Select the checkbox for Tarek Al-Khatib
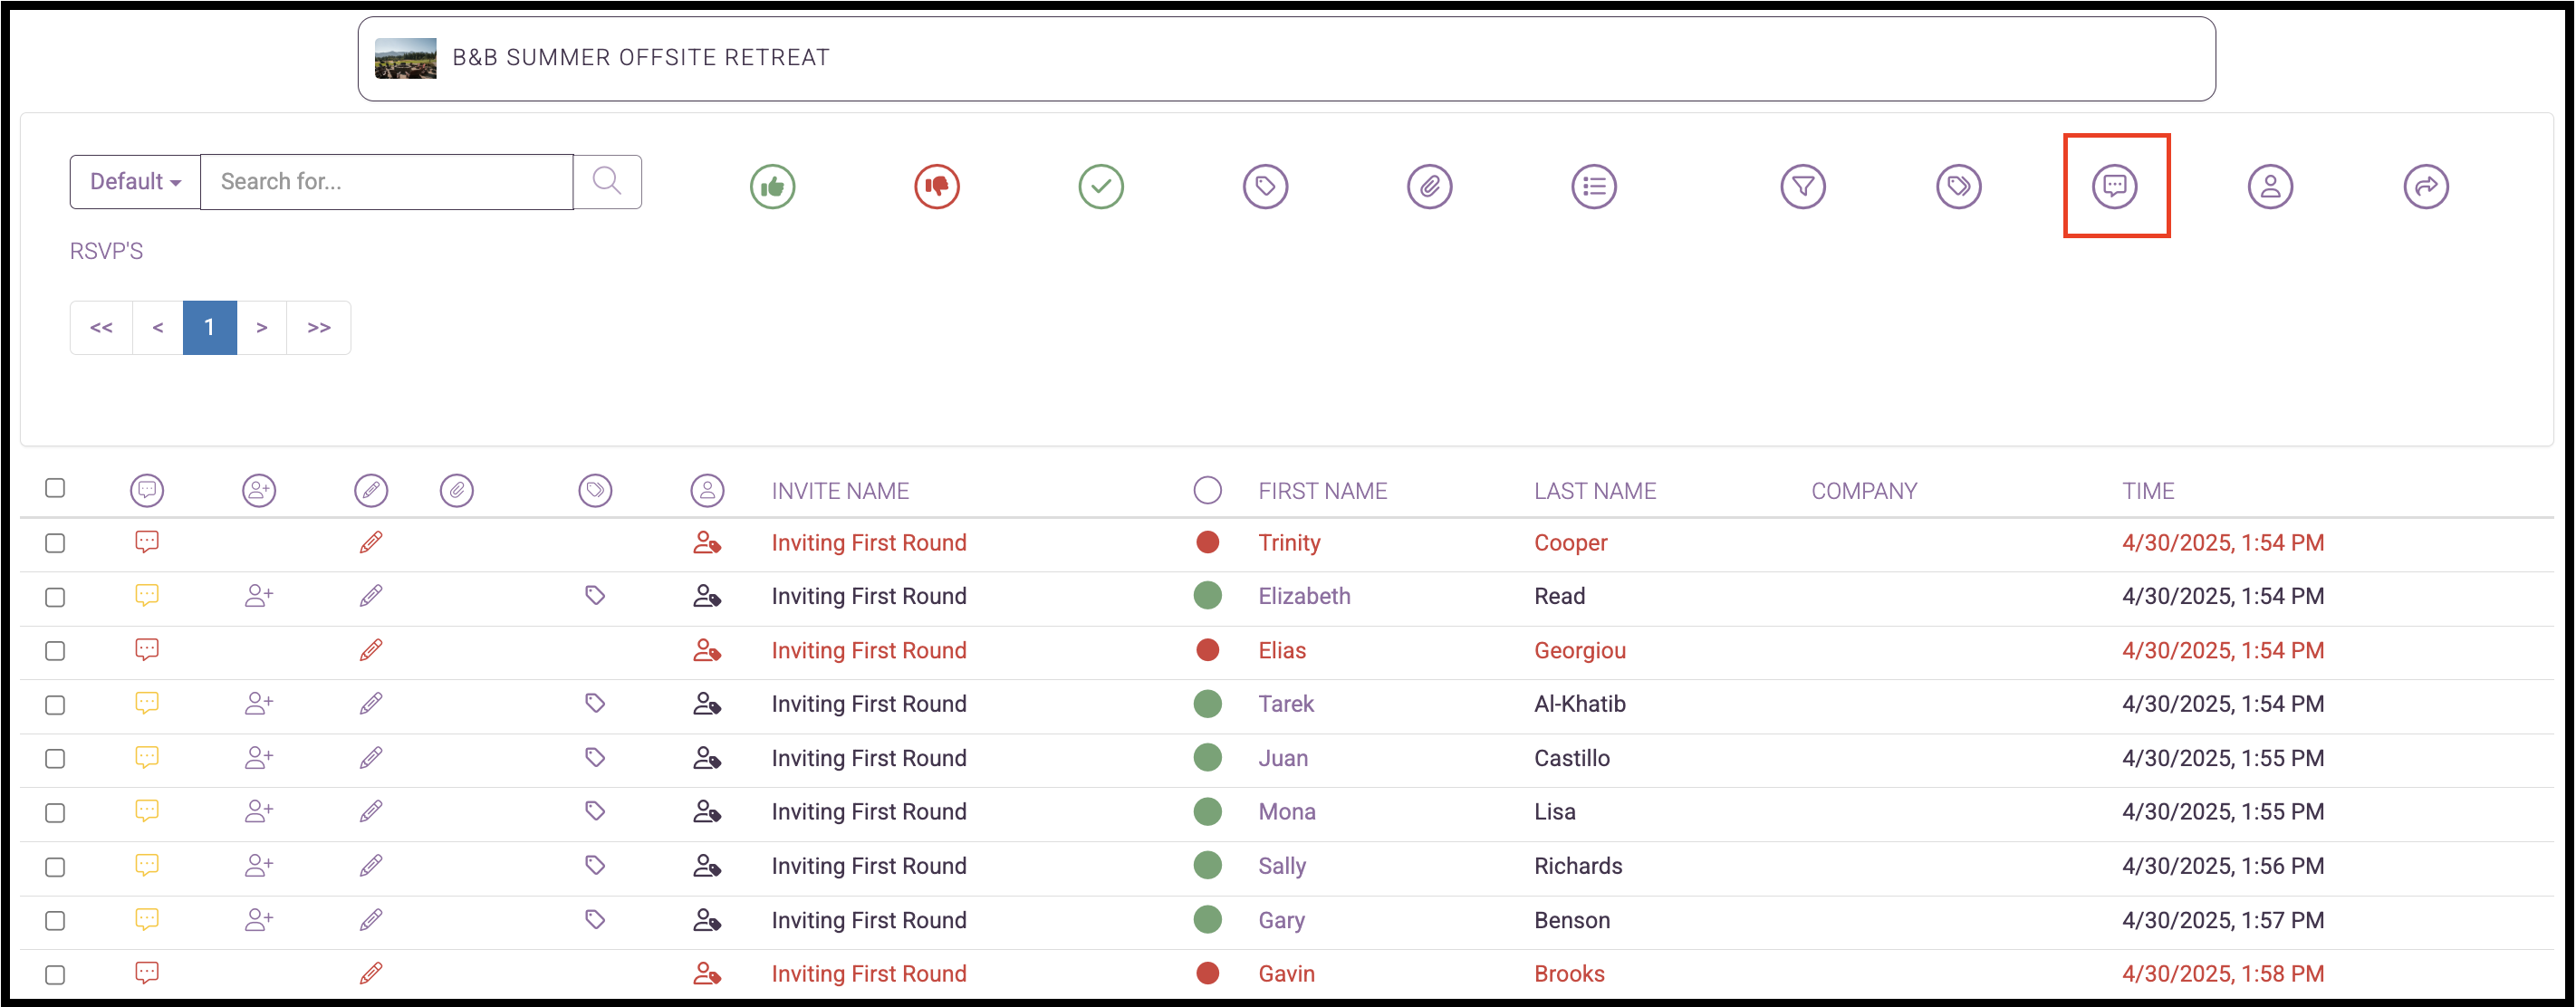2576x1007 pixels. point(55,705)
